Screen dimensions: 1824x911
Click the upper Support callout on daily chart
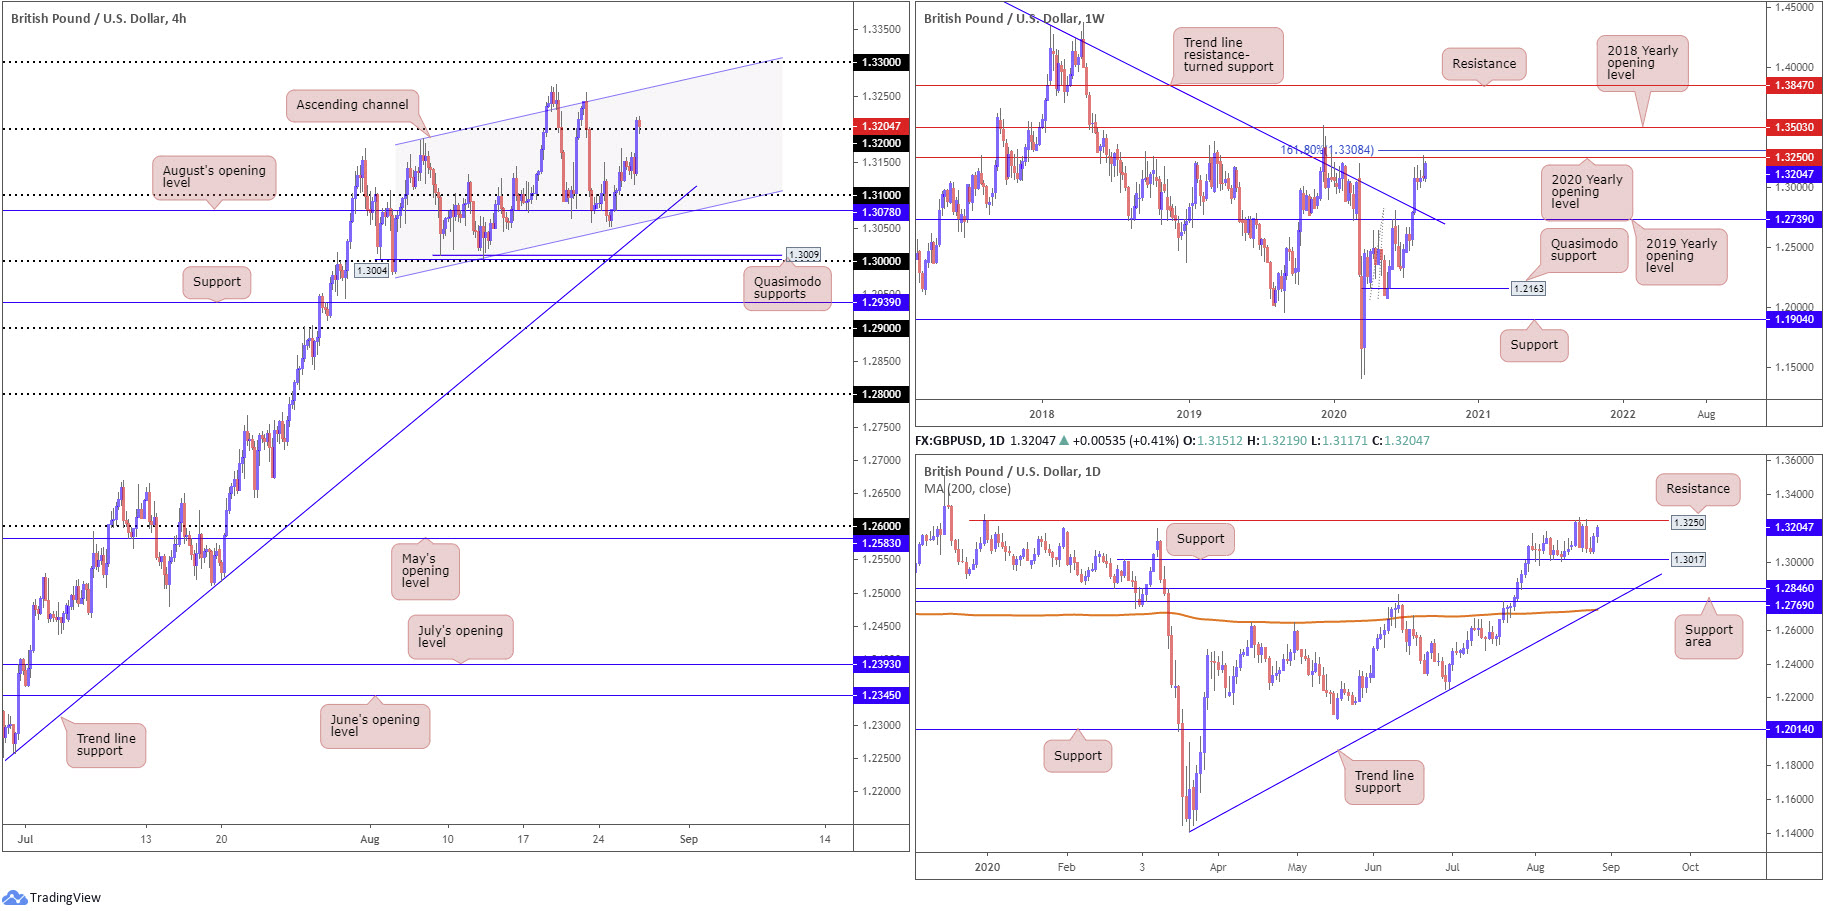[1200, 539]
